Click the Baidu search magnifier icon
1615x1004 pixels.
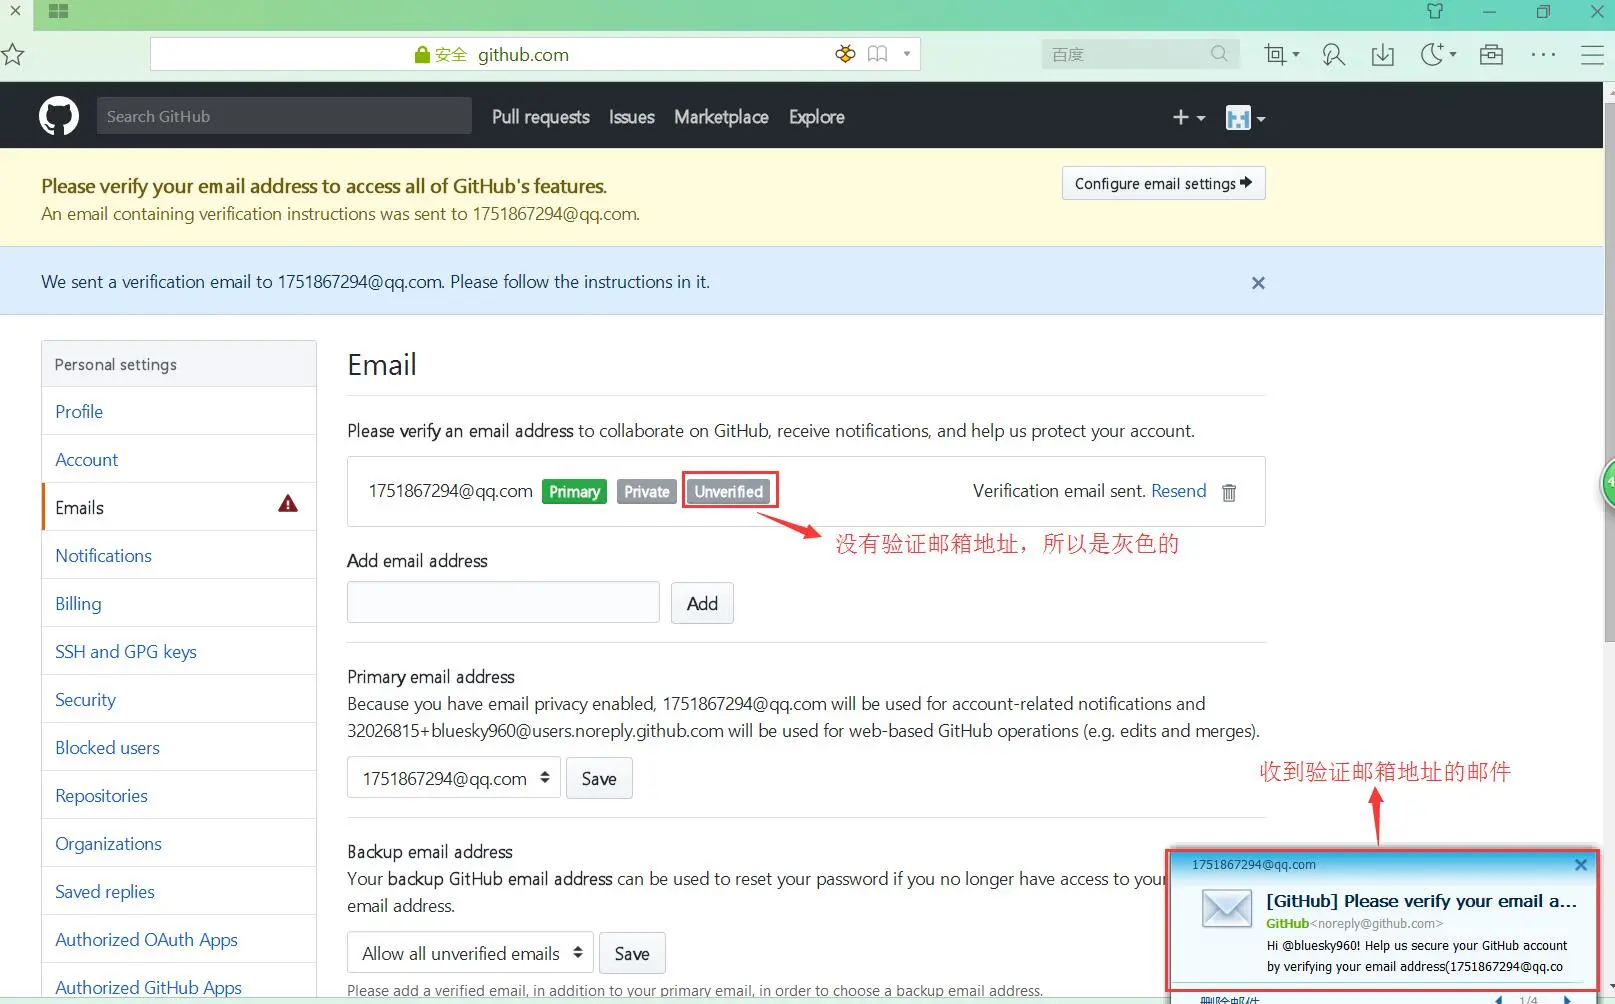[1219, 54]
